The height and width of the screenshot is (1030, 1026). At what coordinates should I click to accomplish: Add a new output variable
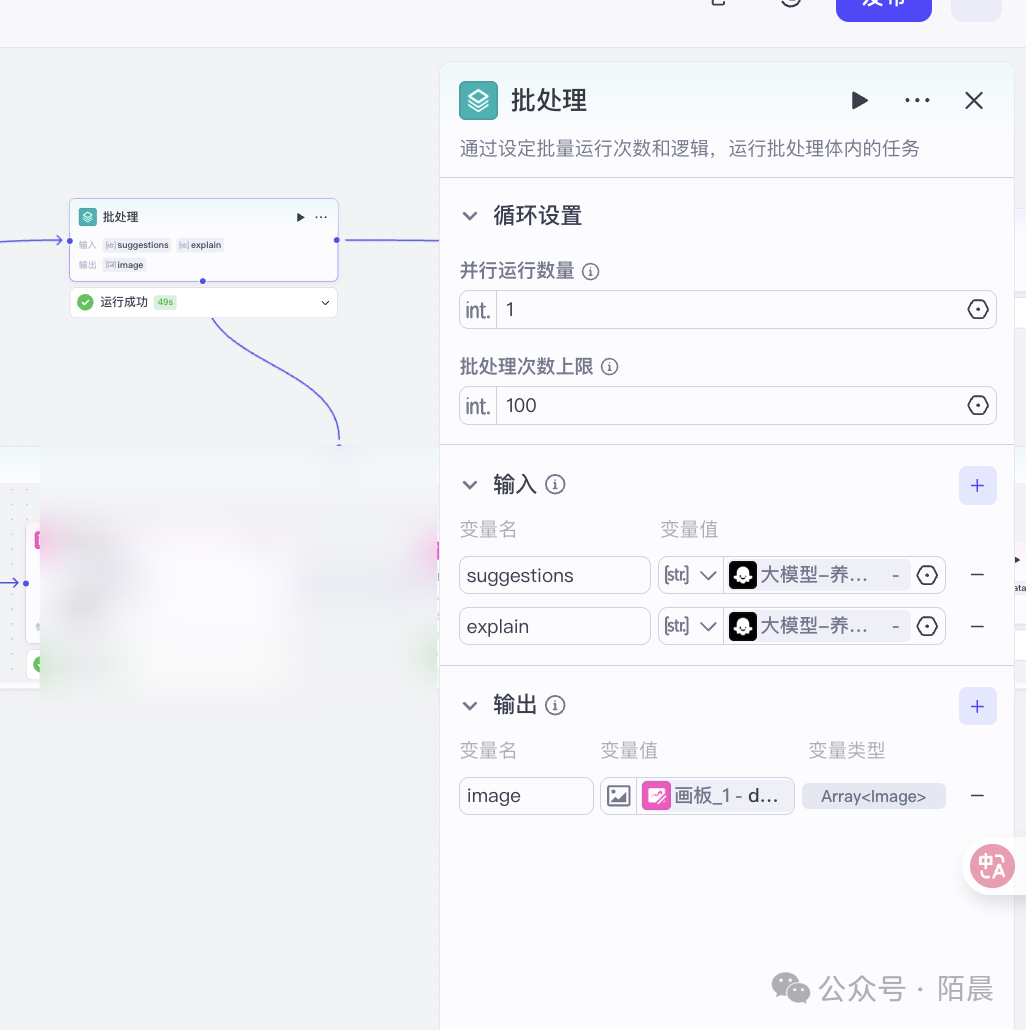(977, 706)
